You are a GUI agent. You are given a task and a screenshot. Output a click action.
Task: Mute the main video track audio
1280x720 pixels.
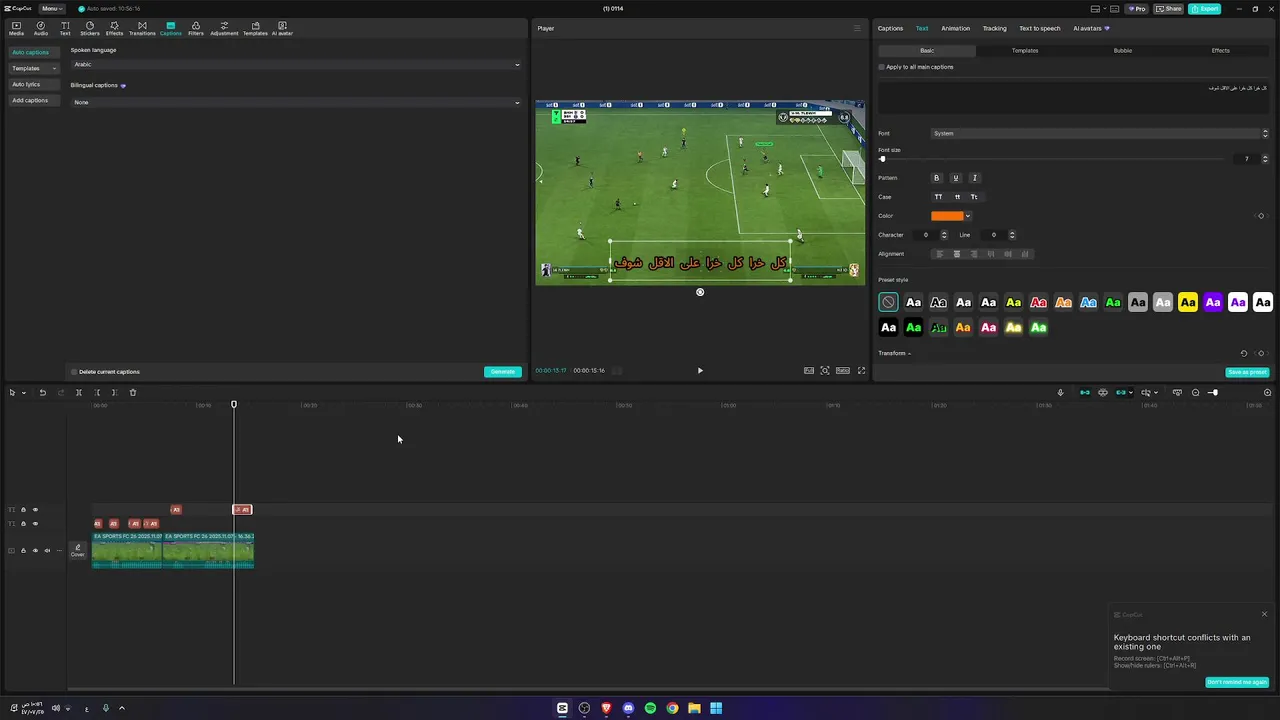tap(47, 550)
